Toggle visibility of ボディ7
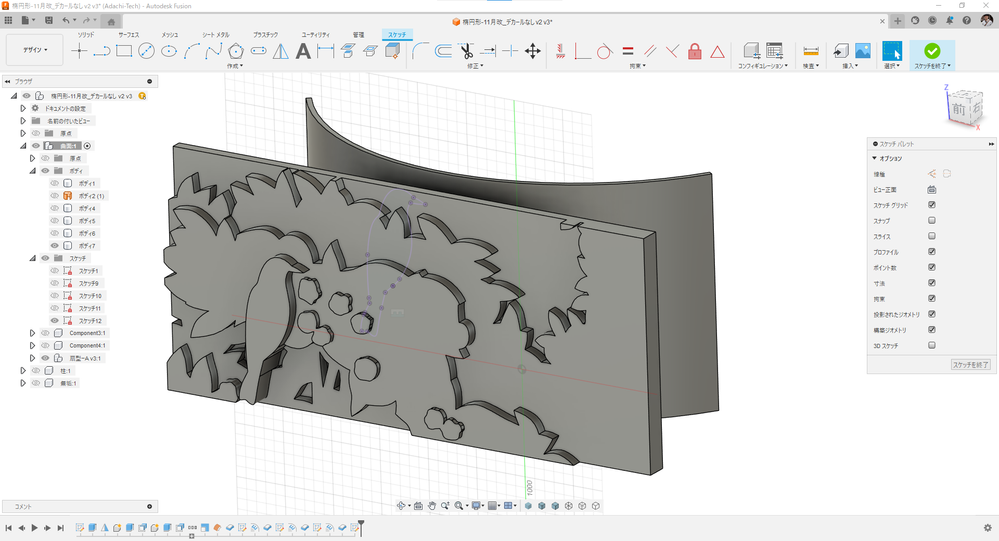 [55, 245]
